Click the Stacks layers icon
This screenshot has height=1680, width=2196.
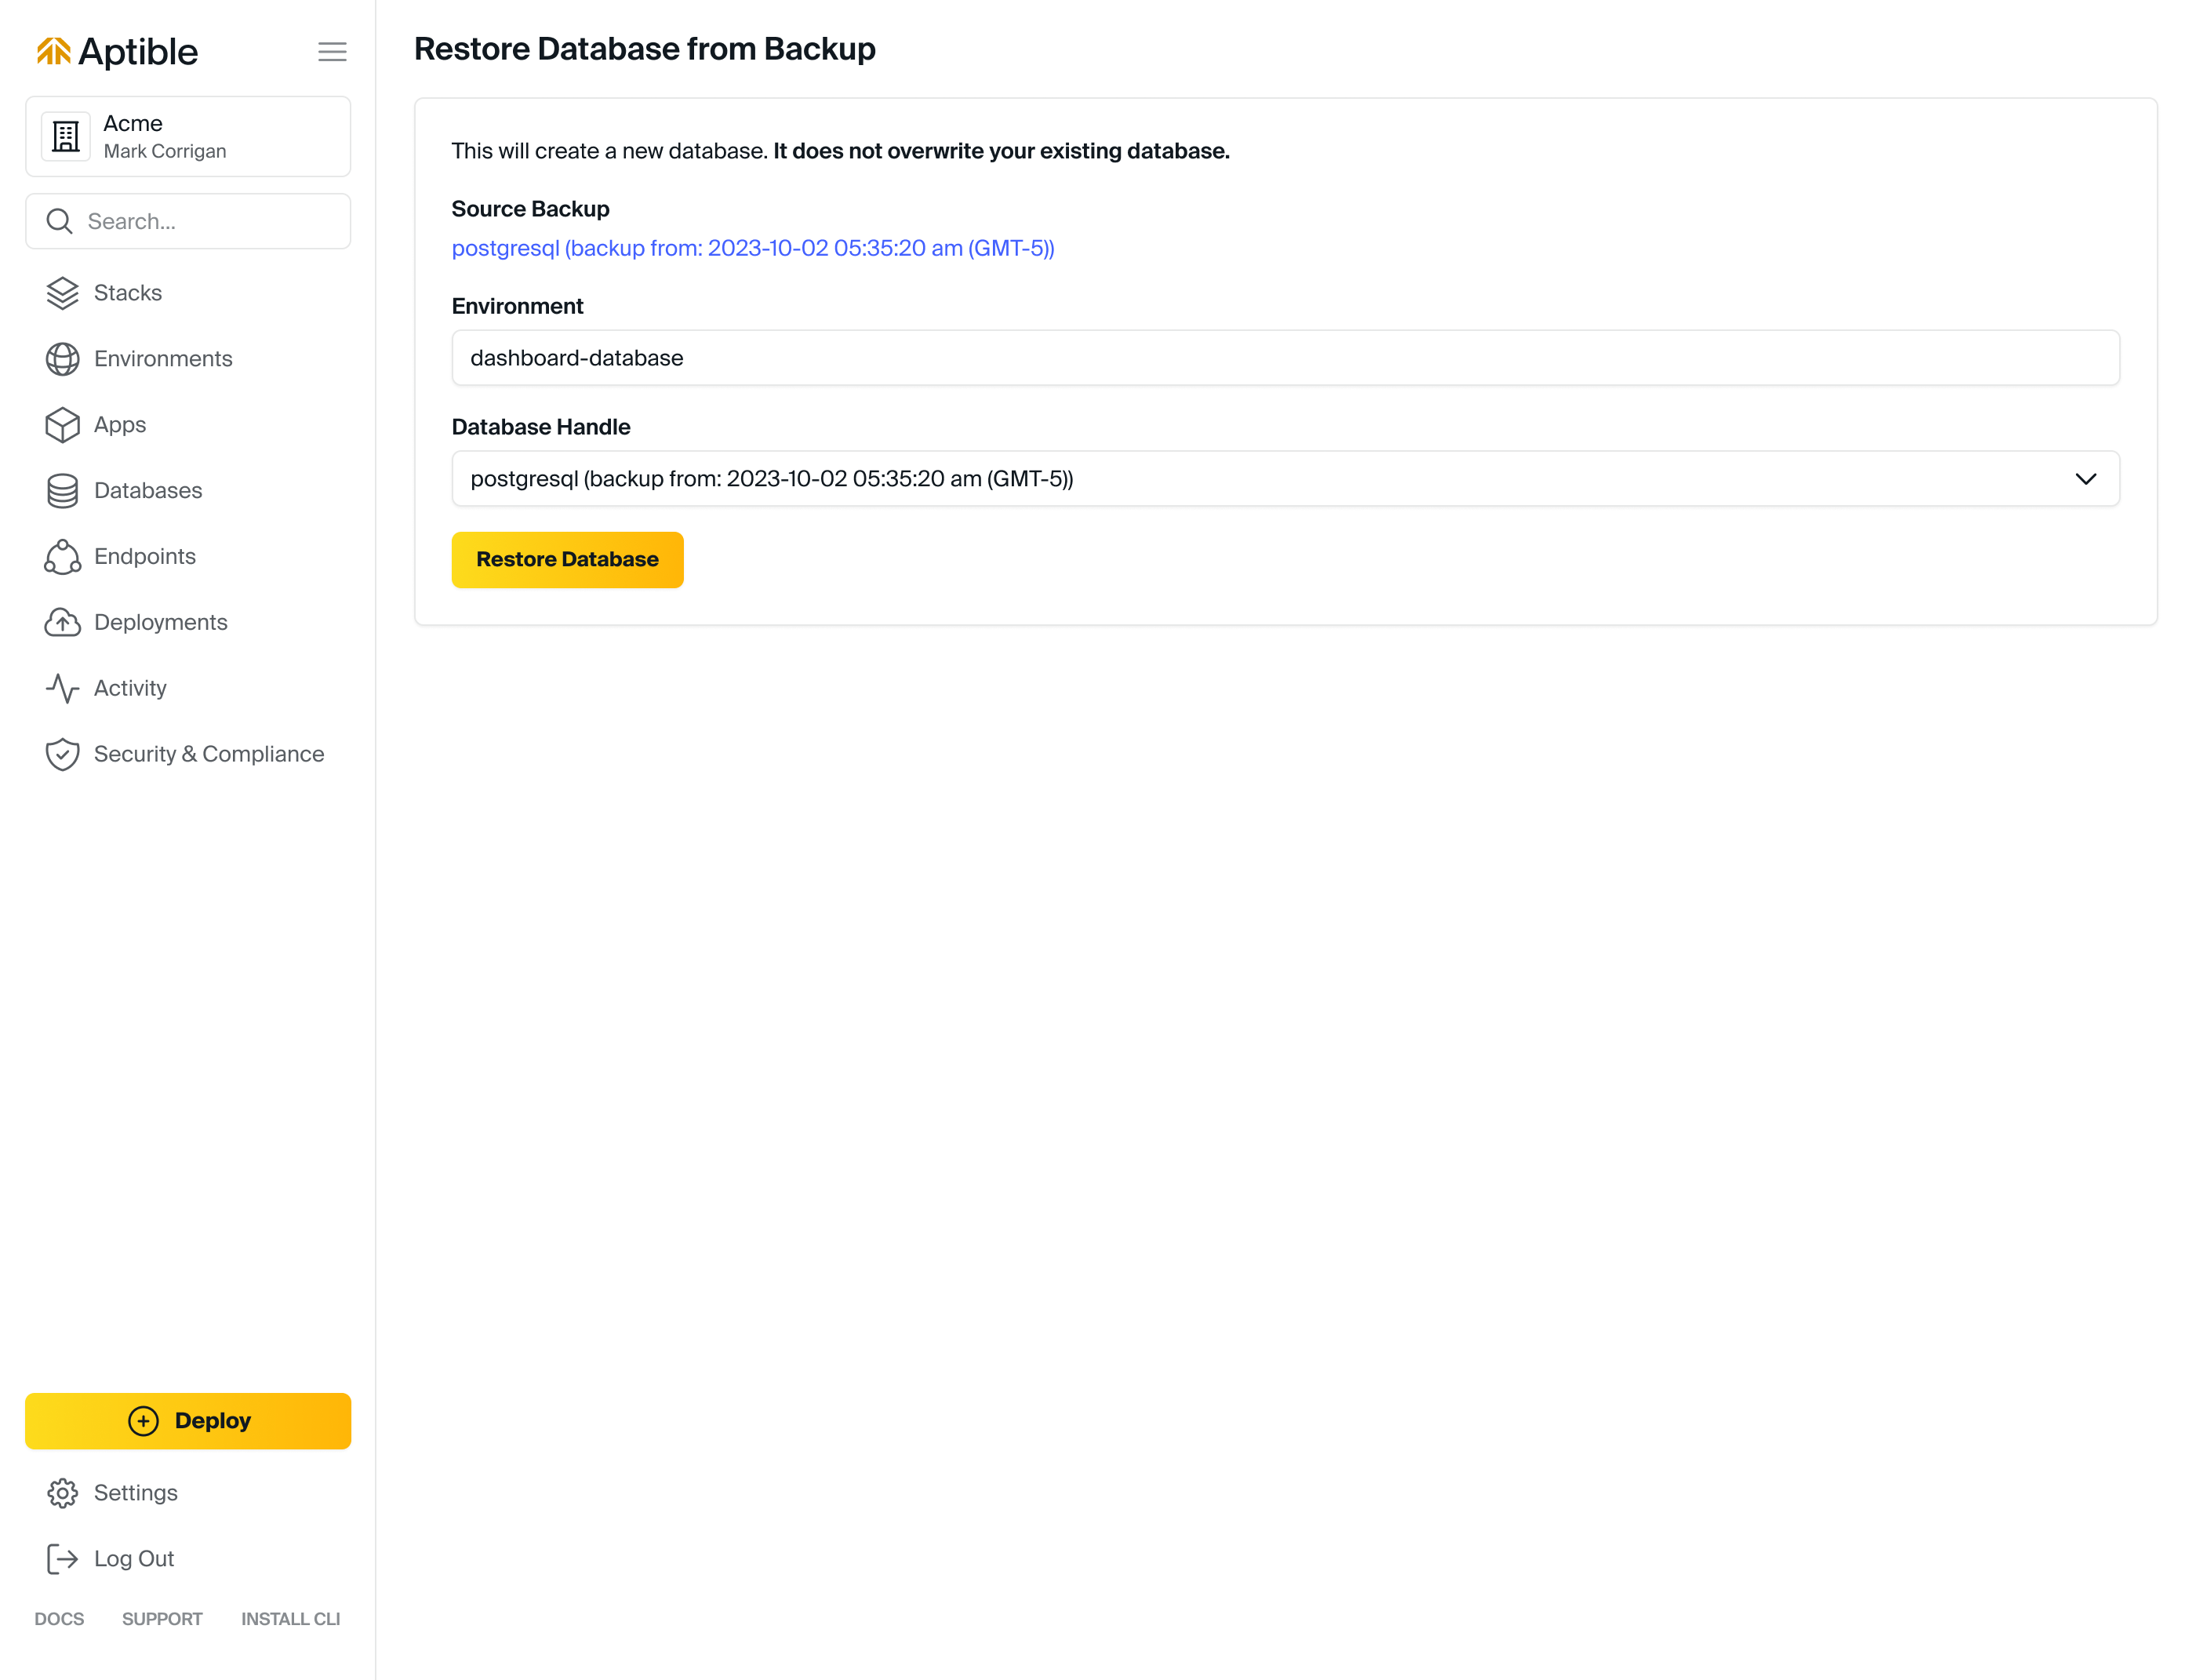(x=62, y=293)
